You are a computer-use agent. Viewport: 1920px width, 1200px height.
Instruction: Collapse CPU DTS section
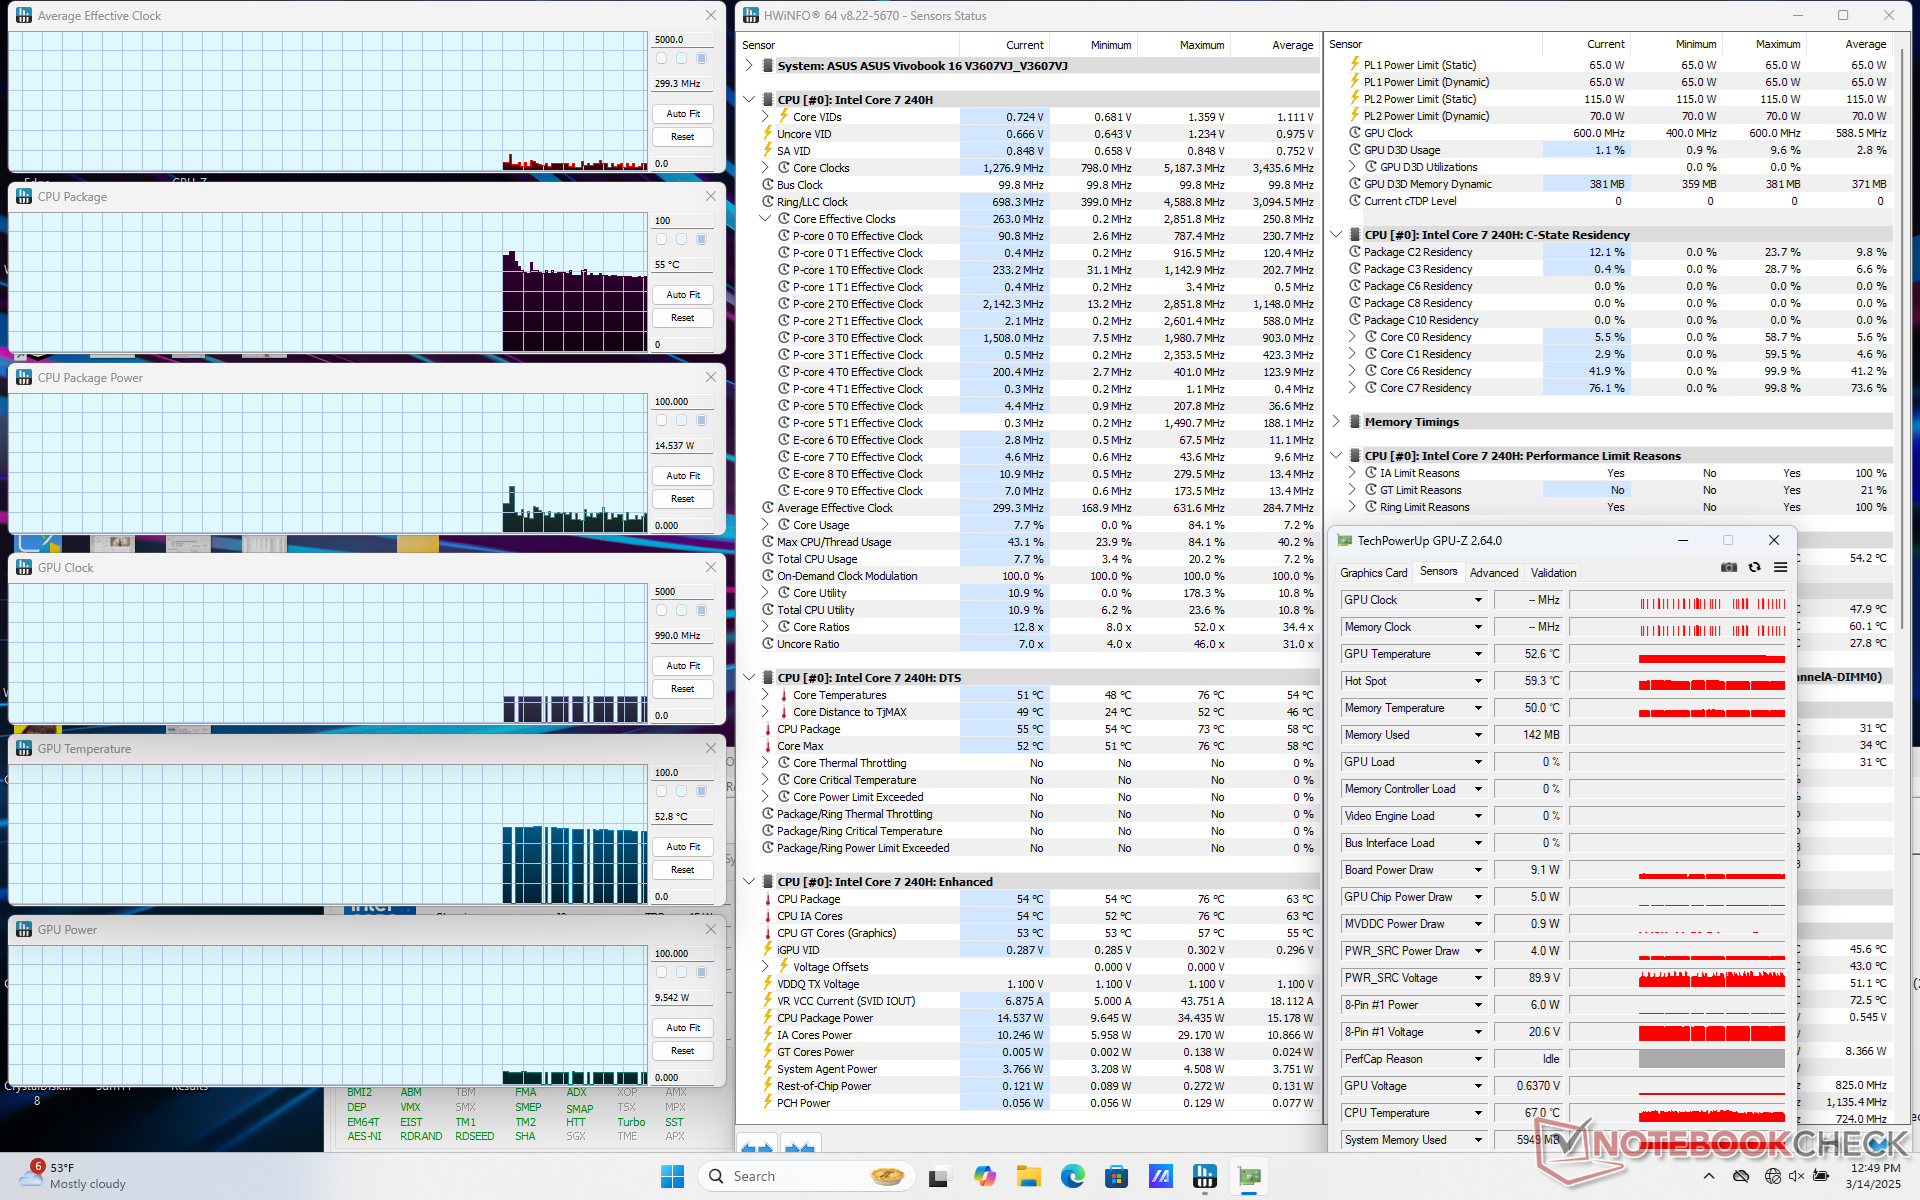[749, 678]
